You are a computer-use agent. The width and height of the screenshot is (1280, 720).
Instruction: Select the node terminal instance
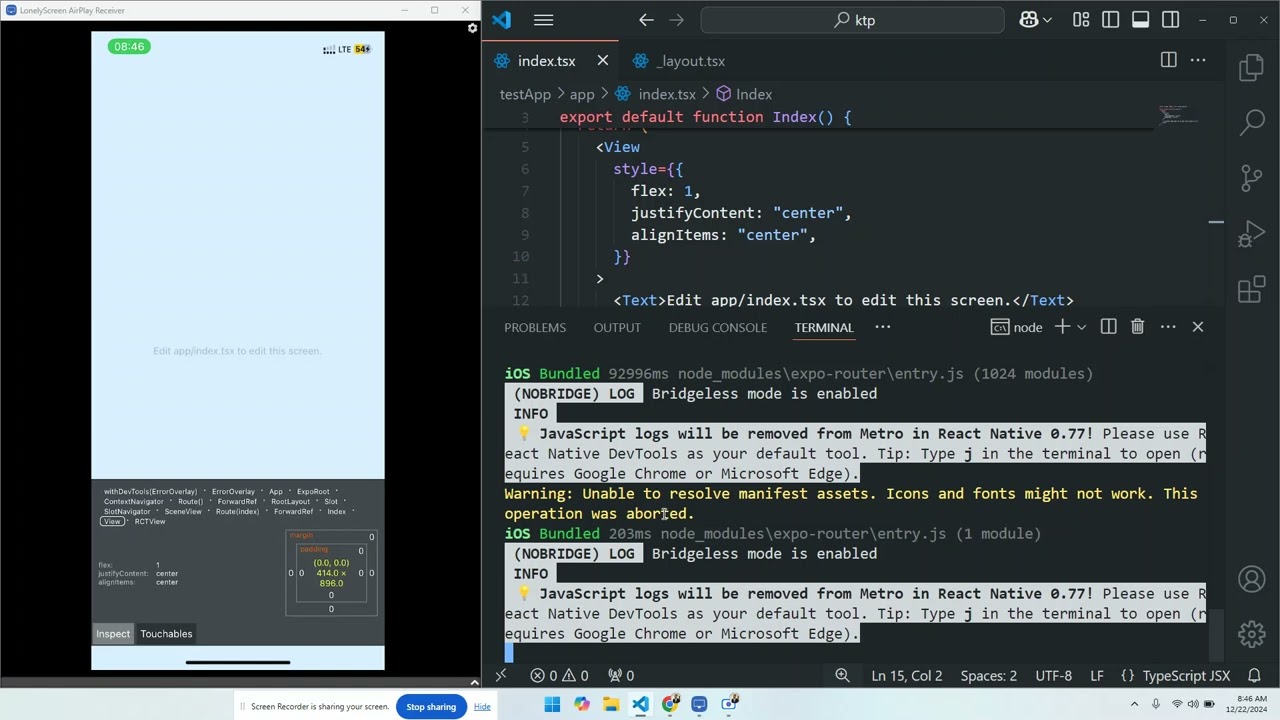click(x=1016, y=327)
